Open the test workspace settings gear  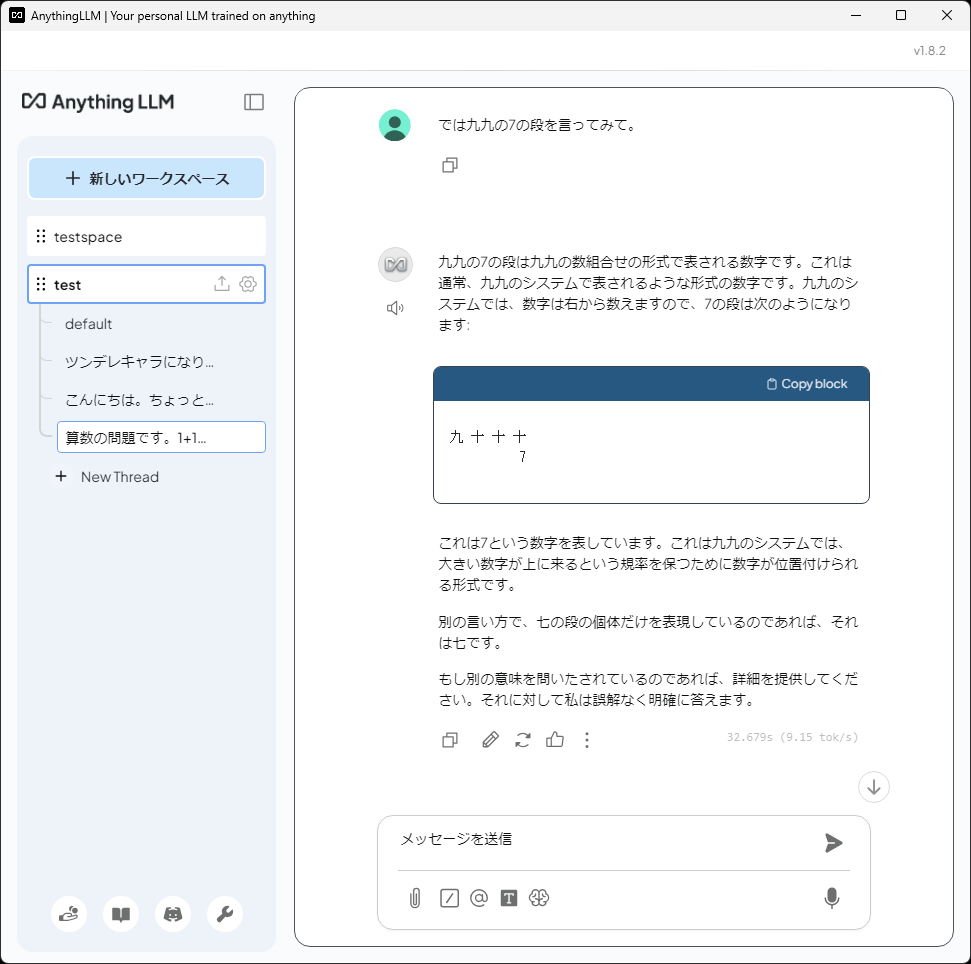[x=247, y=284]
